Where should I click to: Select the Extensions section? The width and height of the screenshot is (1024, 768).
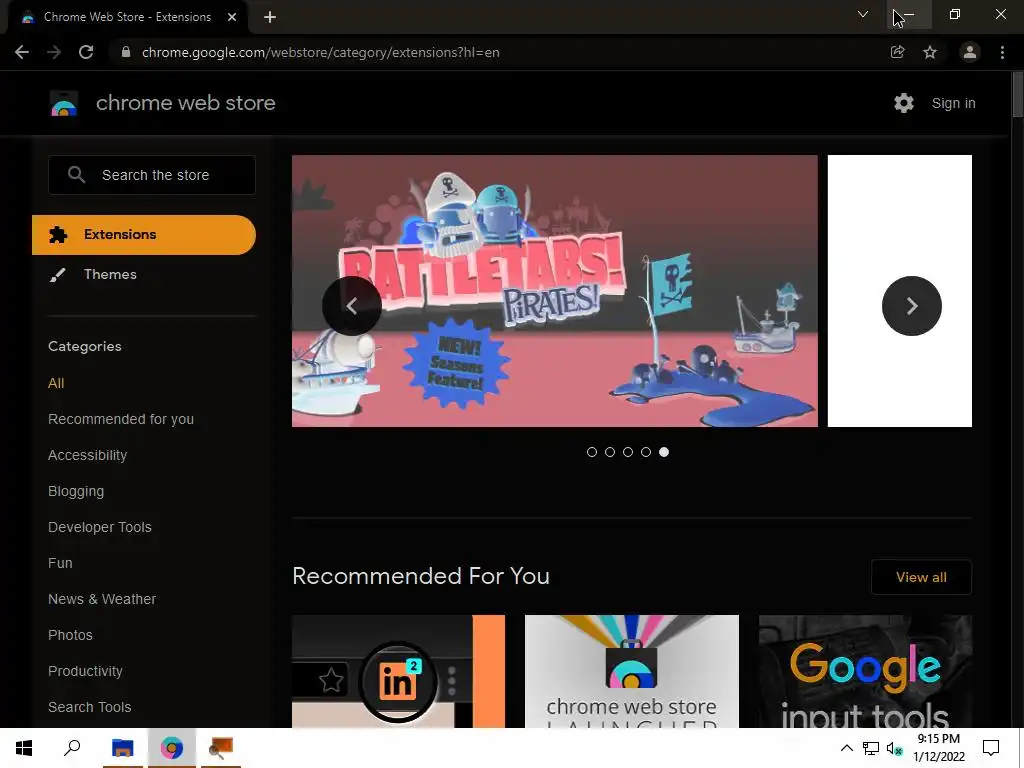pos(144,235)
